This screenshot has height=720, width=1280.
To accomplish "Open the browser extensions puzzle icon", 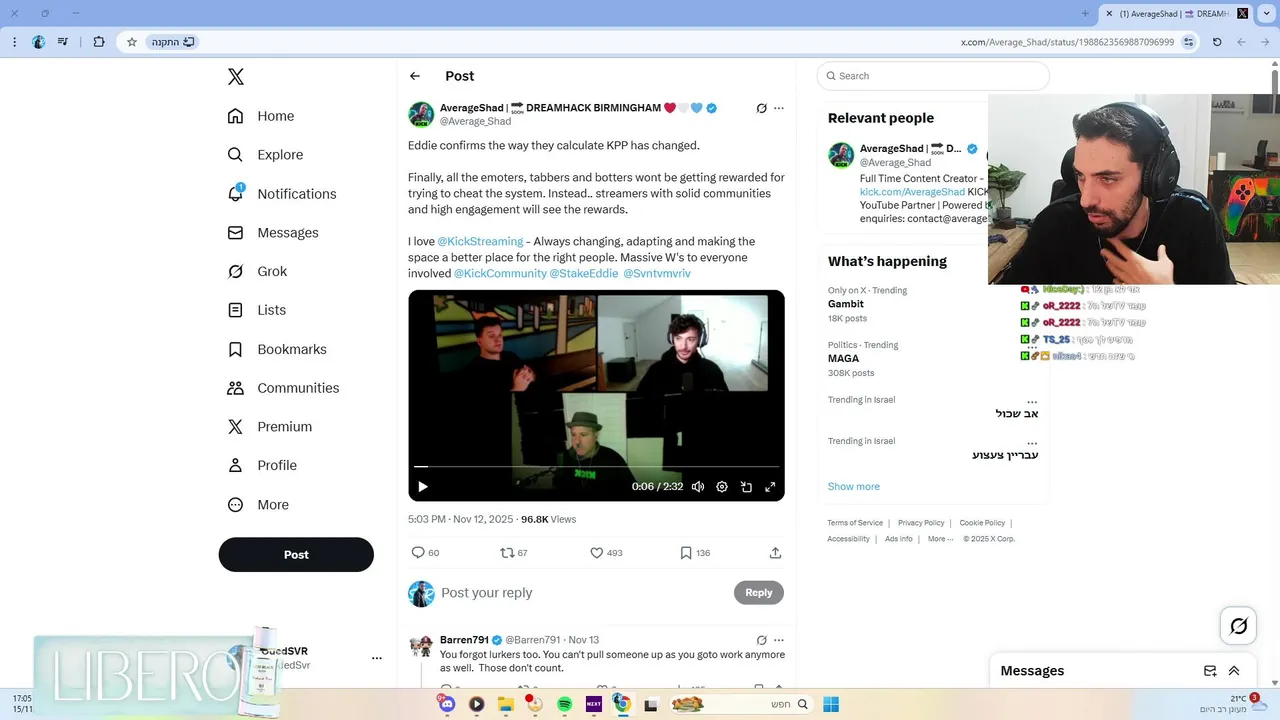I will tap(98, 42).
